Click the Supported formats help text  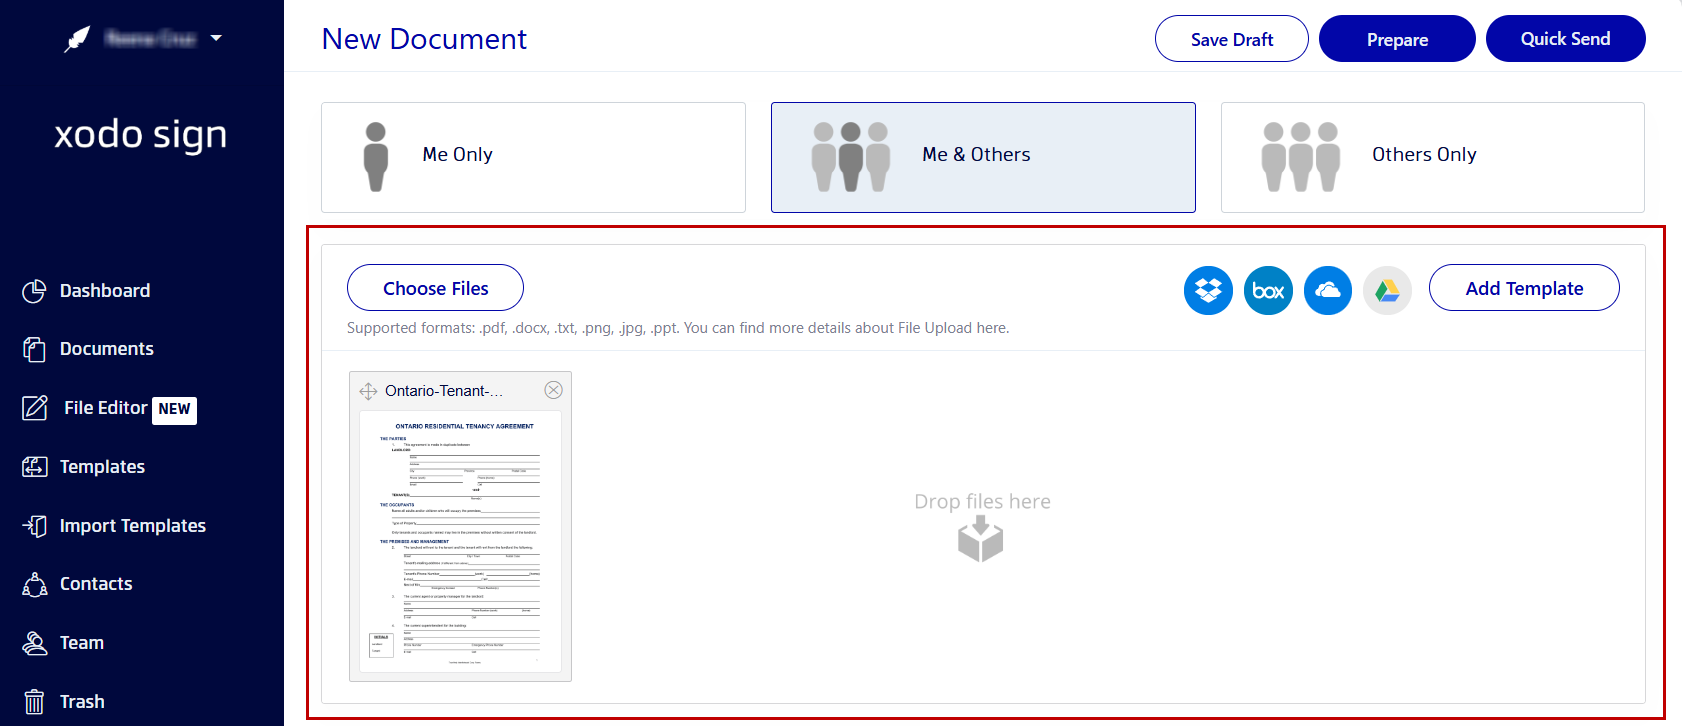[x=678, y=328]
